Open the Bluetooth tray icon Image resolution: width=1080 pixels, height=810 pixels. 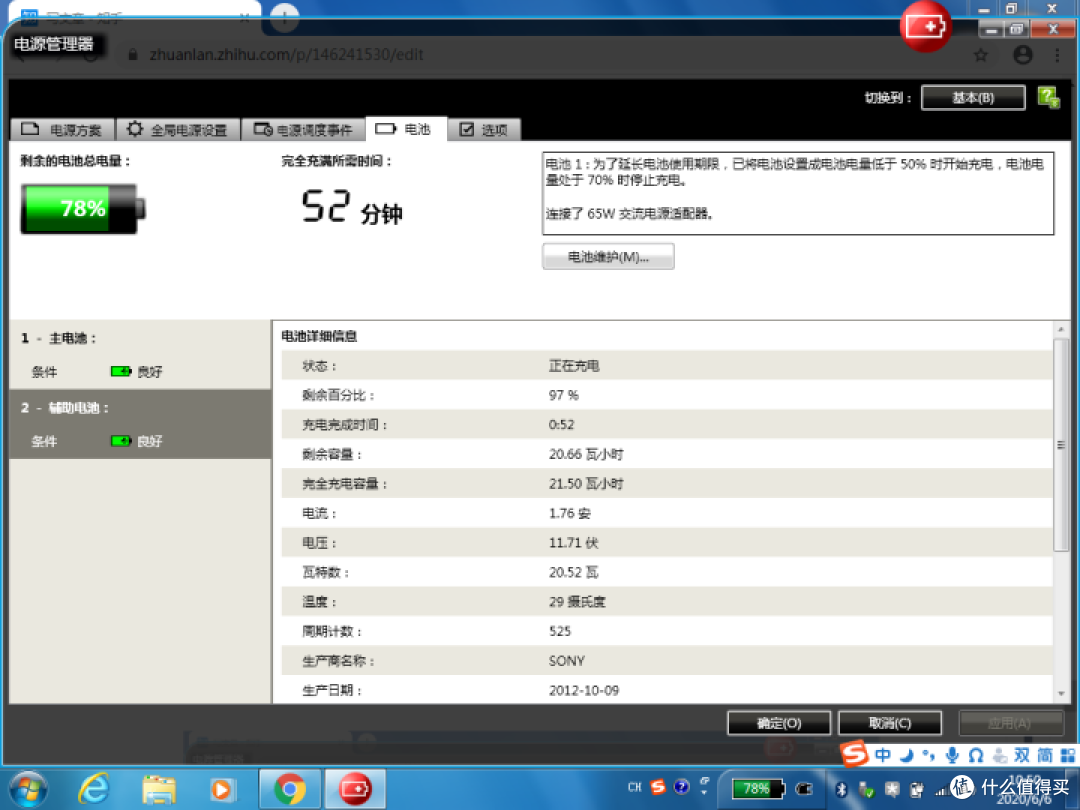point(841,790)
